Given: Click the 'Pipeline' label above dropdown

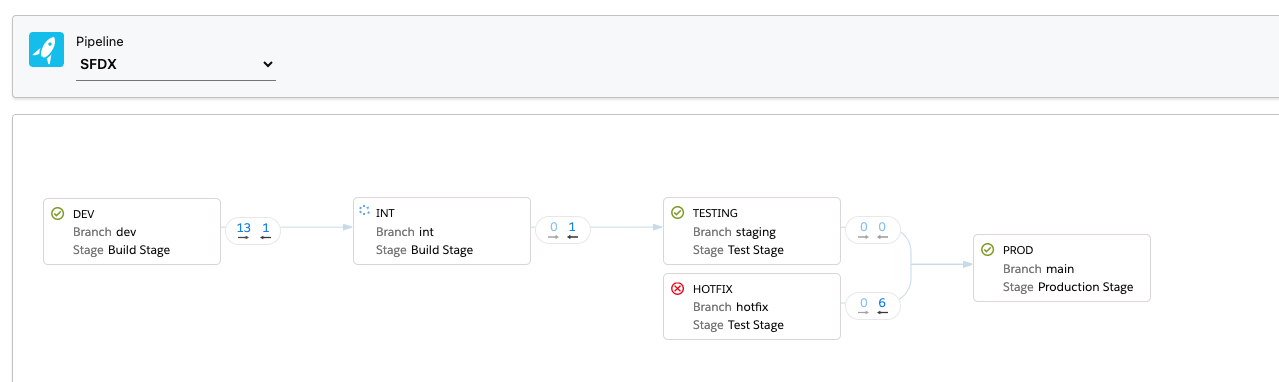Looking at the screenshot, I should click(x=100, y=42).
